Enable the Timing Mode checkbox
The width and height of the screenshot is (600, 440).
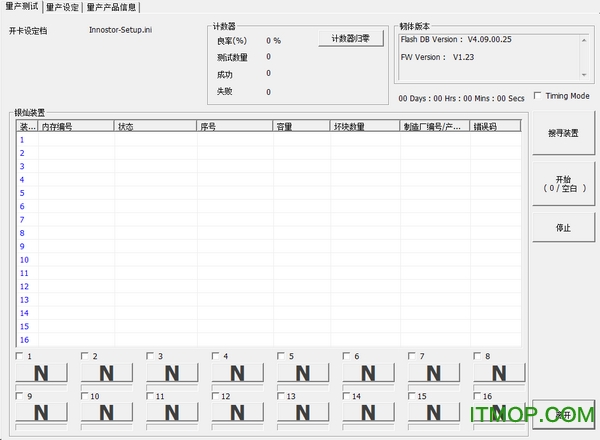[539, 96]
